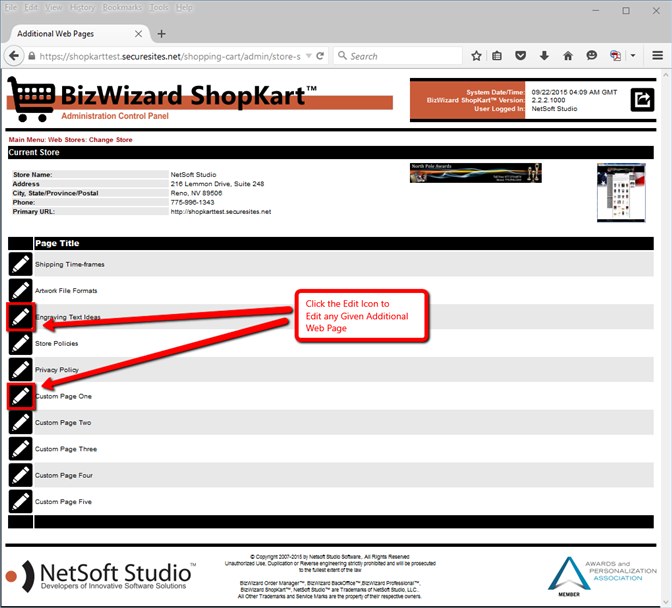Image resolution: width=672 pixels, height=608 pixels.
Task: Open the Help menu
Action: click(184, 8)
